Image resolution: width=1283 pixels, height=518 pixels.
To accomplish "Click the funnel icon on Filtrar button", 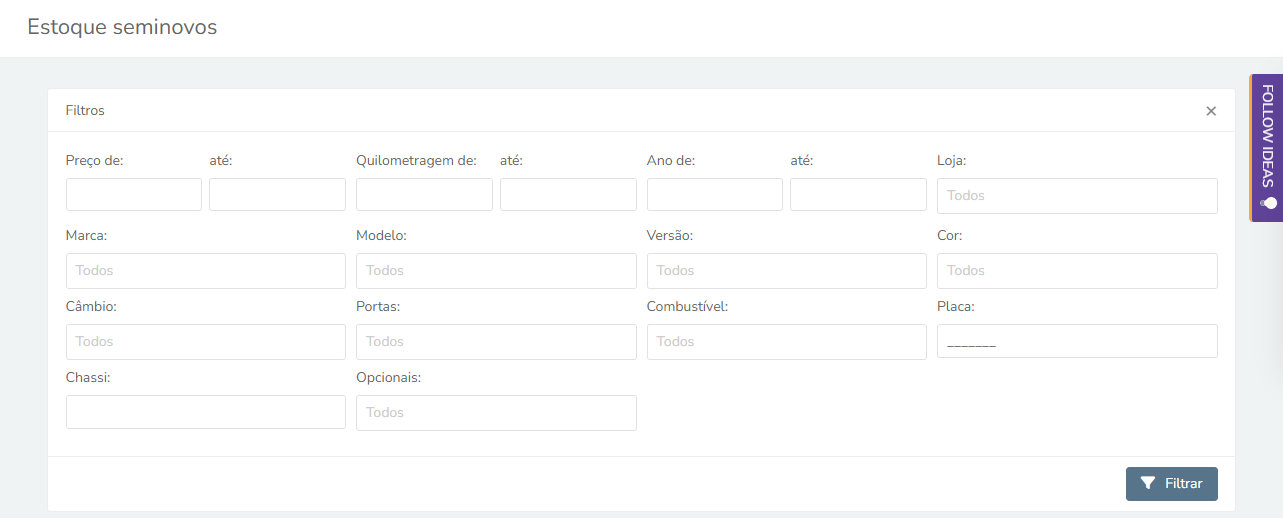I will click(x=1148, y=483).
